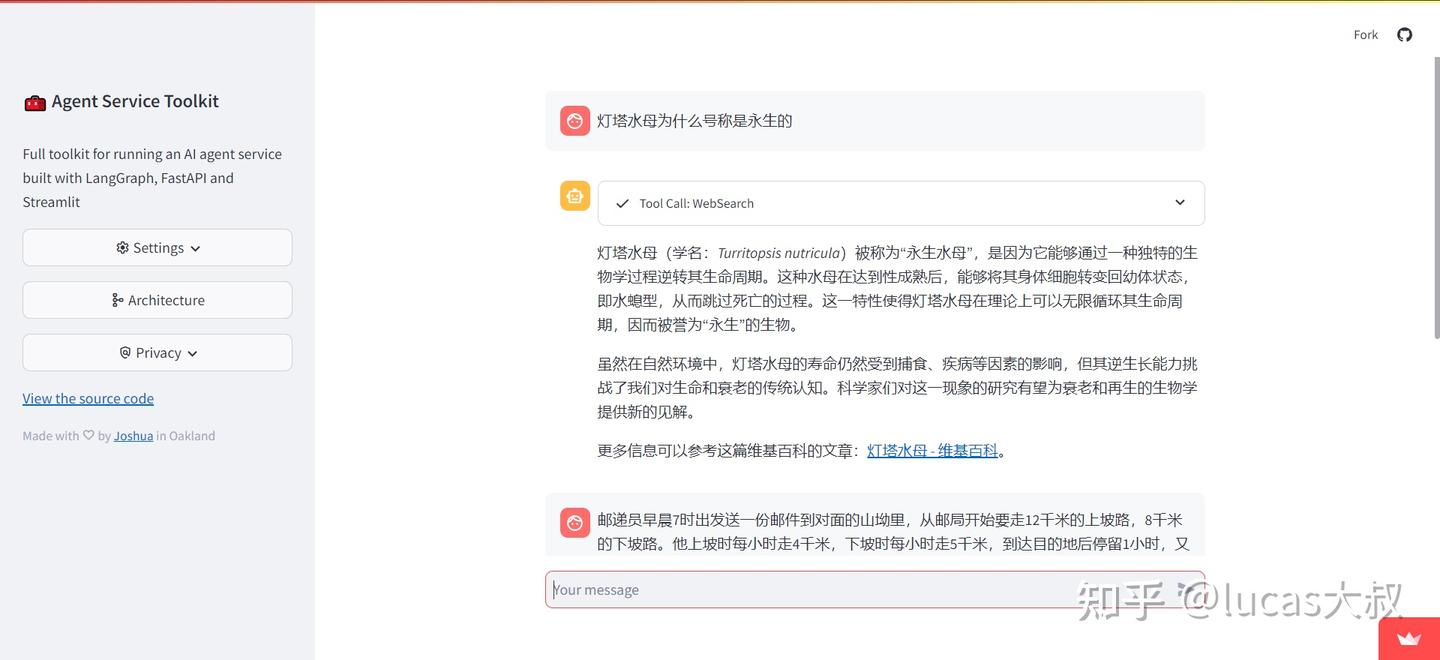The width and height of the screenshot is (1440, 660).
Task: Click the orange robot assistant avatar
Action: [574, 194]
